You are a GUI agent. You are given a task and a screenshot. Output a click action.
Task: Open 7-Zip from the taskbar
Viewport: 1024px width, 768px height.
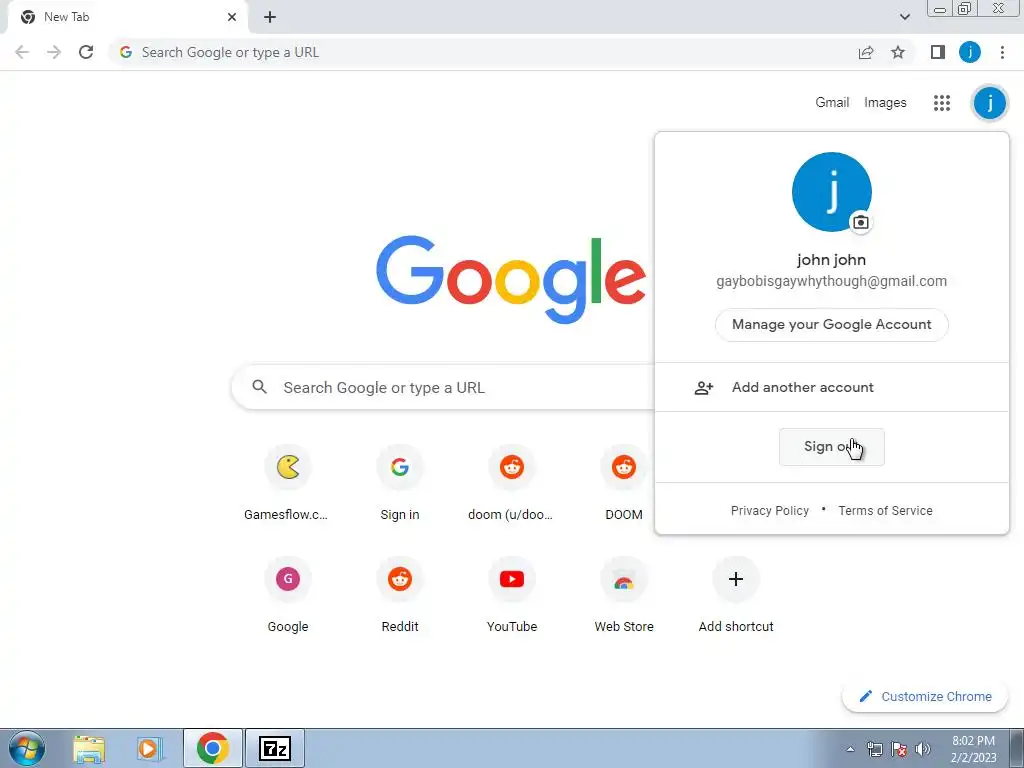pos(274,748)
